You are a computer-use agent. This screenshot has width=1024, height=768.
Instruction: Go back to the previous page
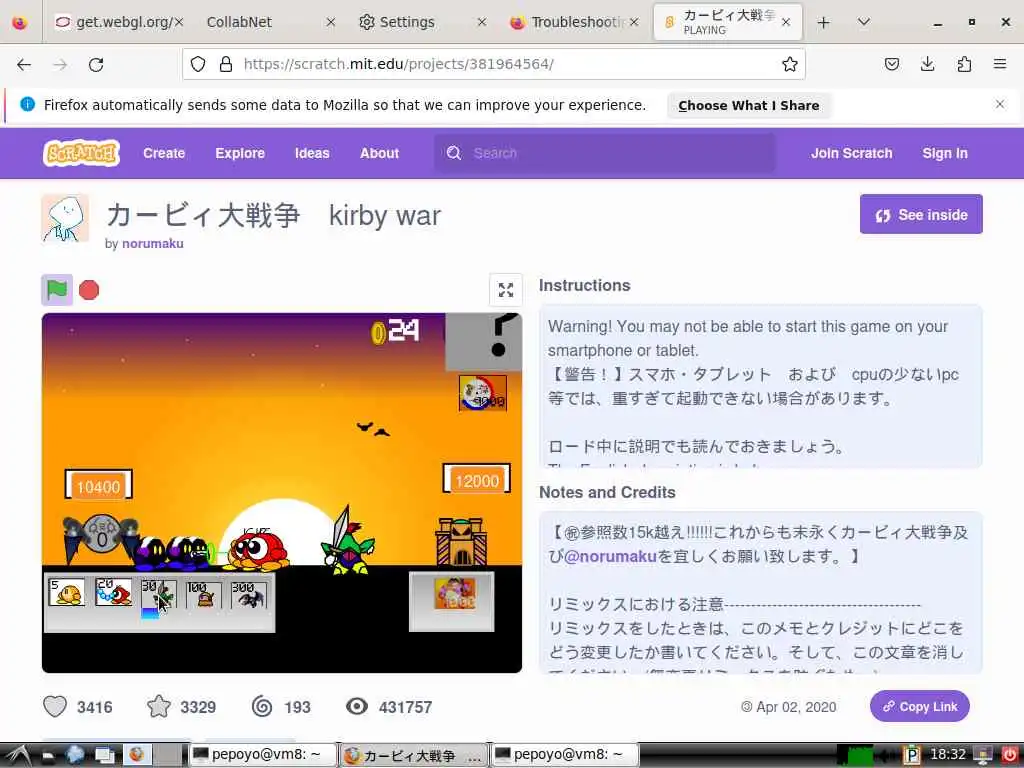pyautogui.click(x=24, y=64)
